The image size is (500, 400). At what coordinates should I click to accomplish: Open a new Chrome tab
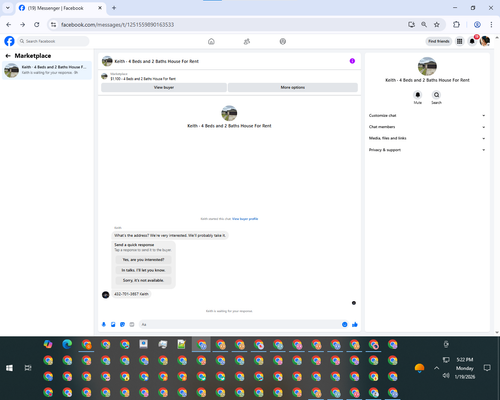pos(114,8)
